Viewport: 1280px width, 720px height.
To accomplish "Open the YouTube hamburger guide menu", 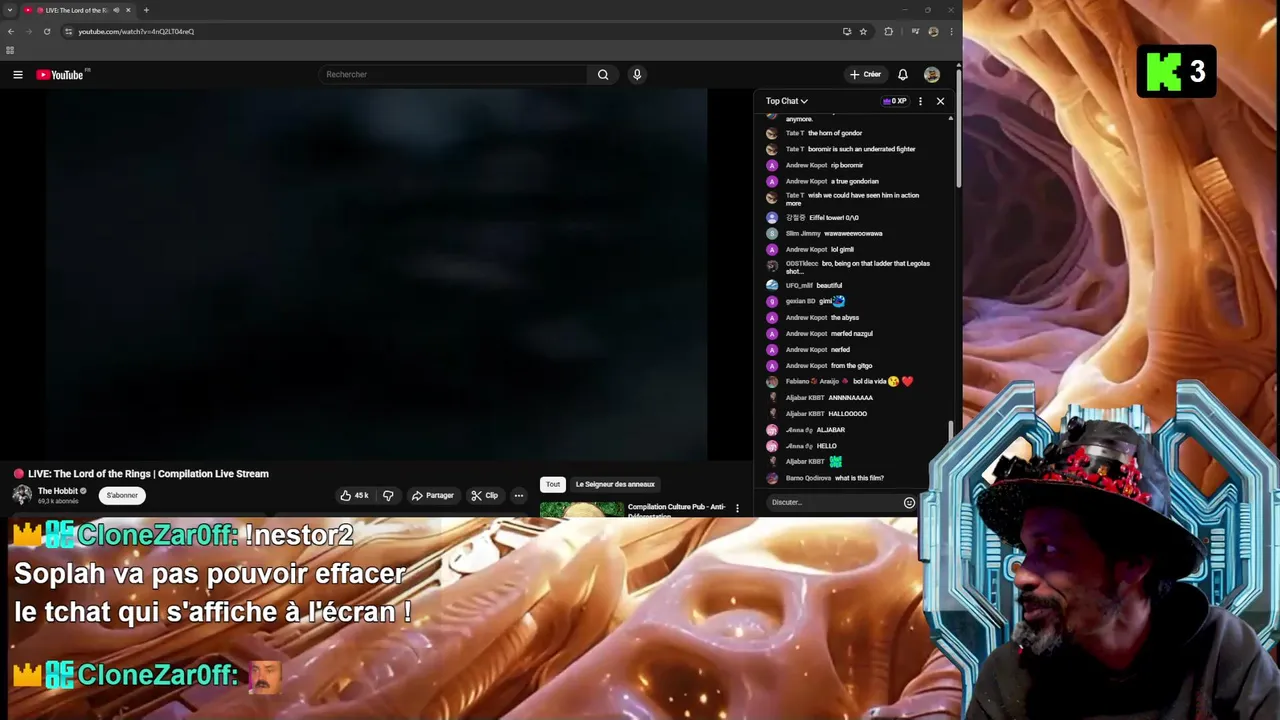I will 17,75.
